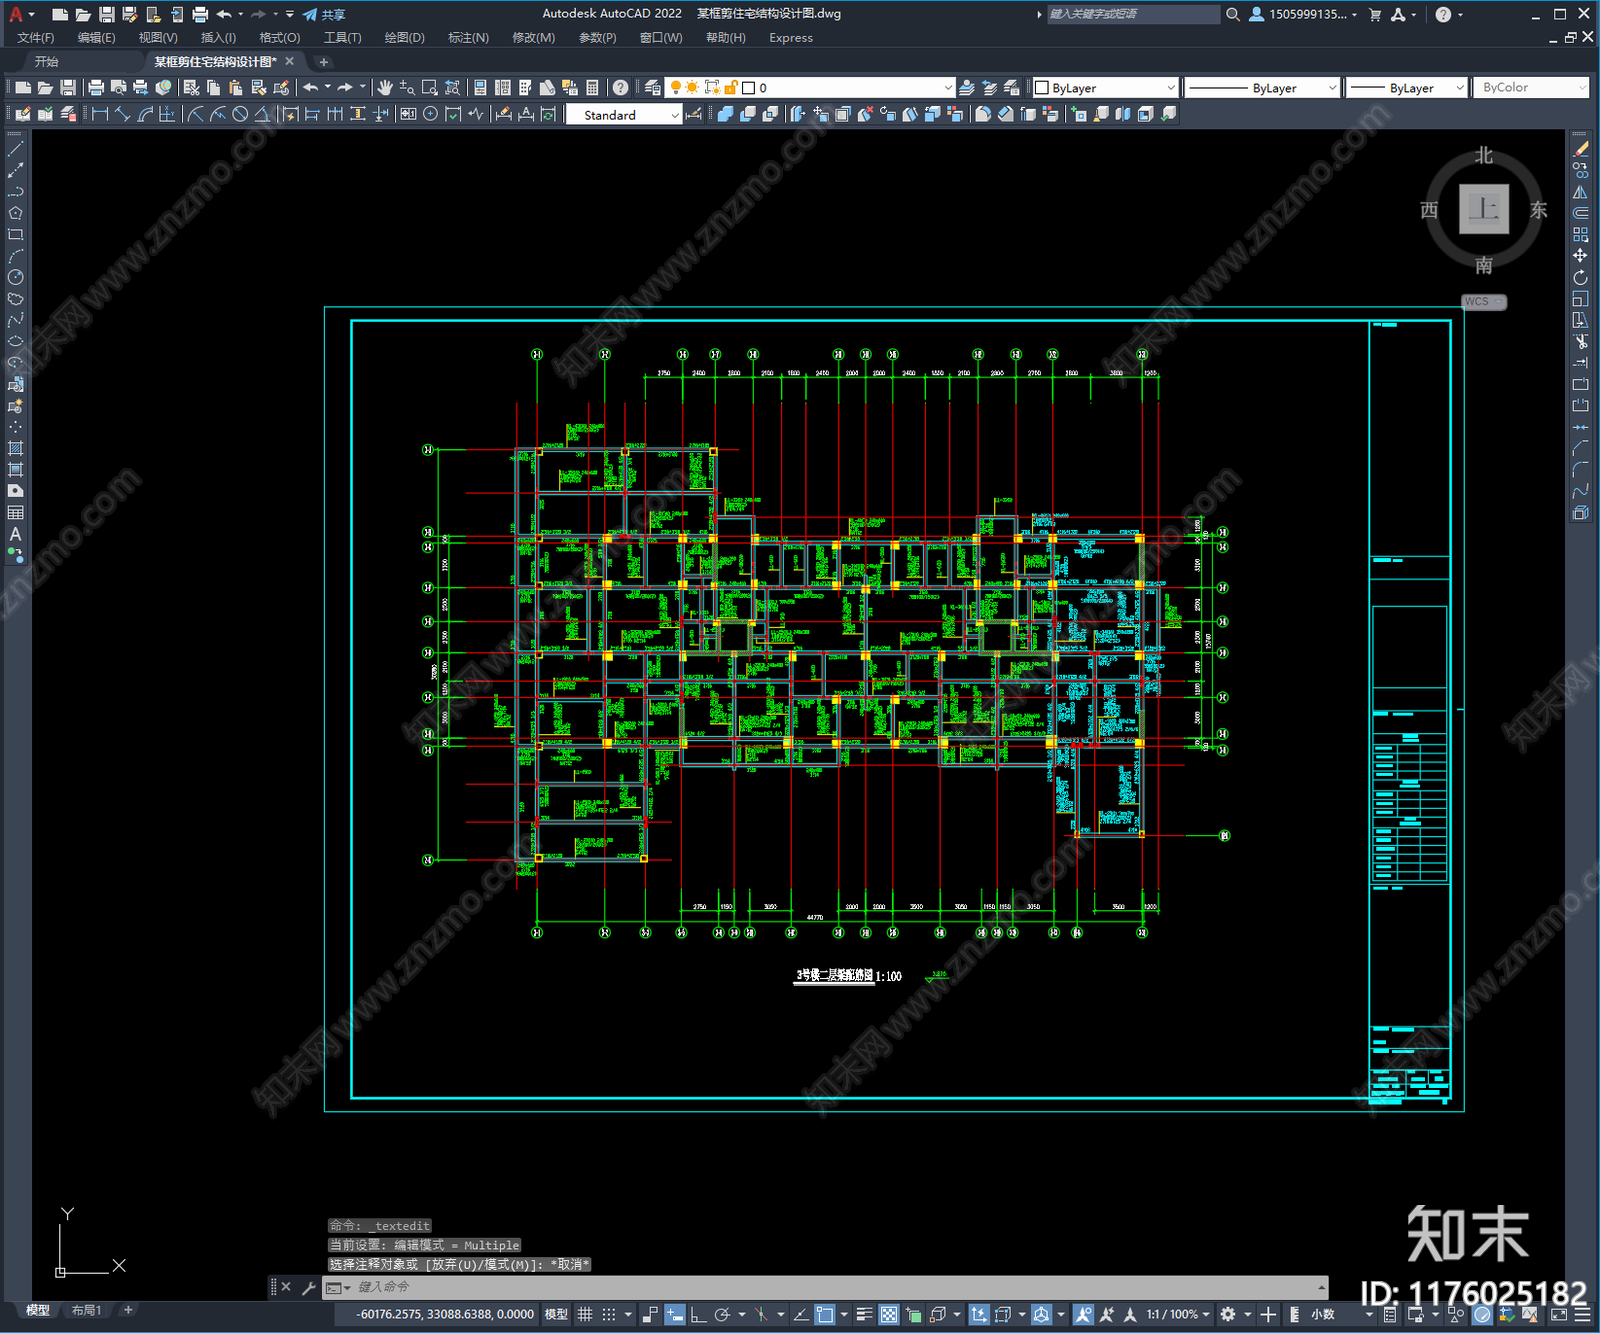Toggle snap mode in status bar
This screenshot has height=1333, width=1600.
click(x=608, y=1314)
